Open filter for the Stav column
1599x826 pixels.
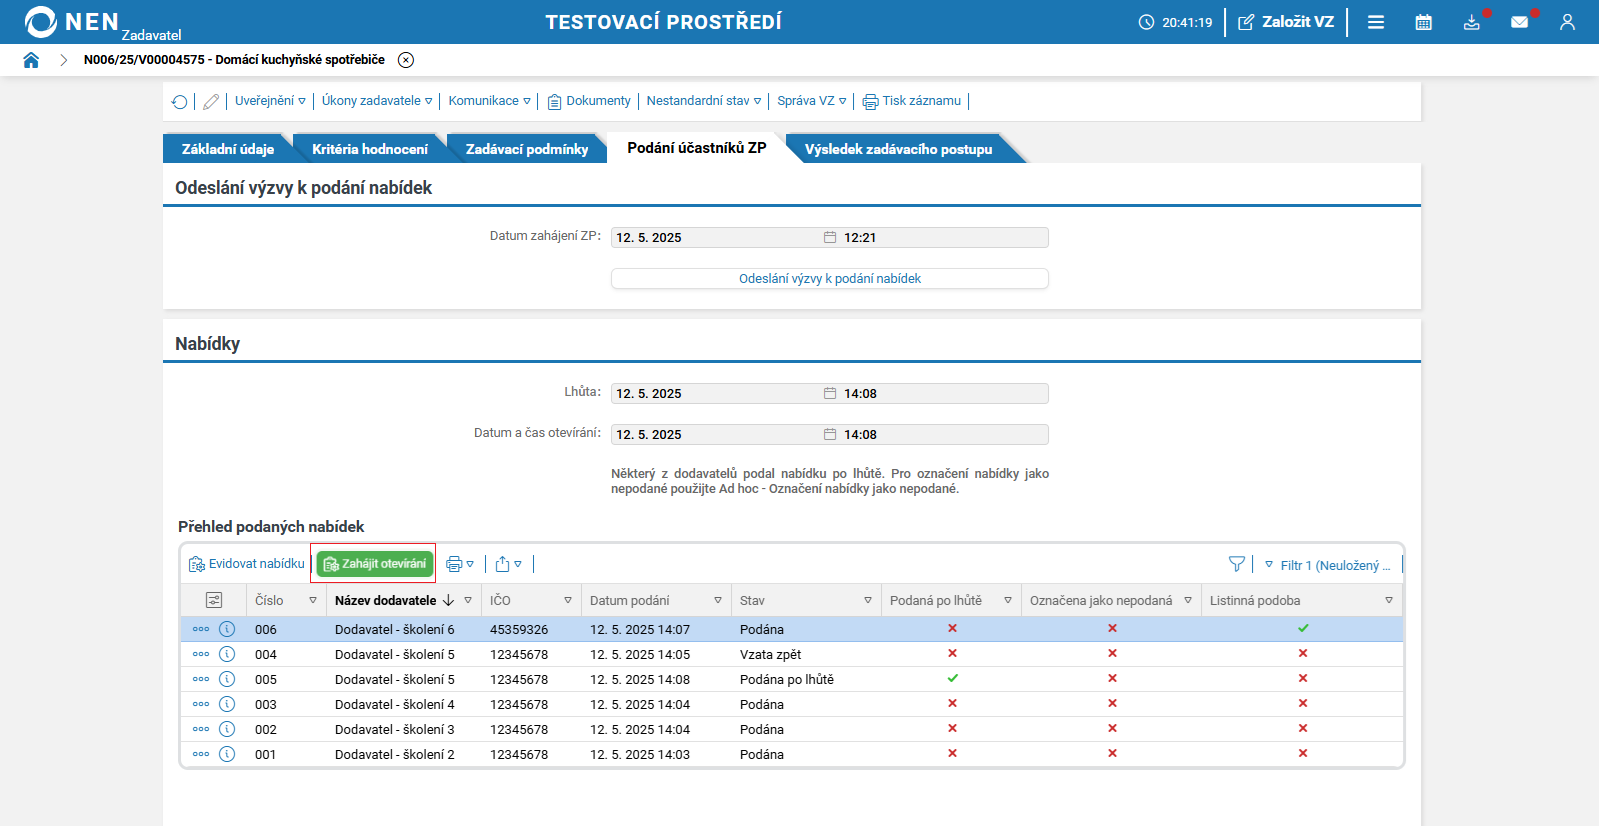(868, 601)
